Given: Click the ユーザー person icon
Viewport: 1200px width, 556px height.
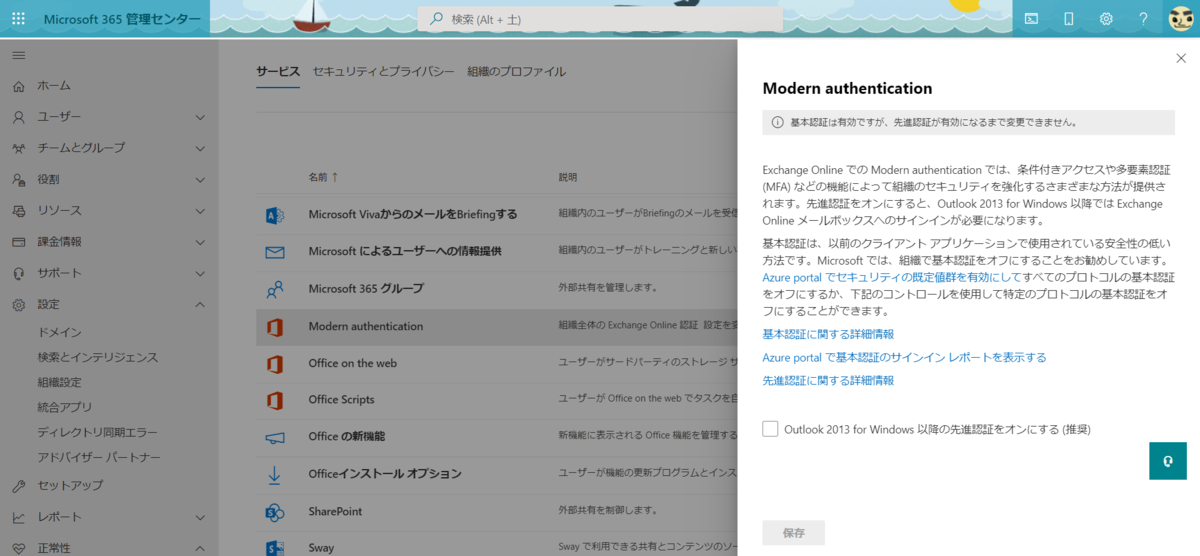Looking at the screenshot, I should [x=19, y=117].
